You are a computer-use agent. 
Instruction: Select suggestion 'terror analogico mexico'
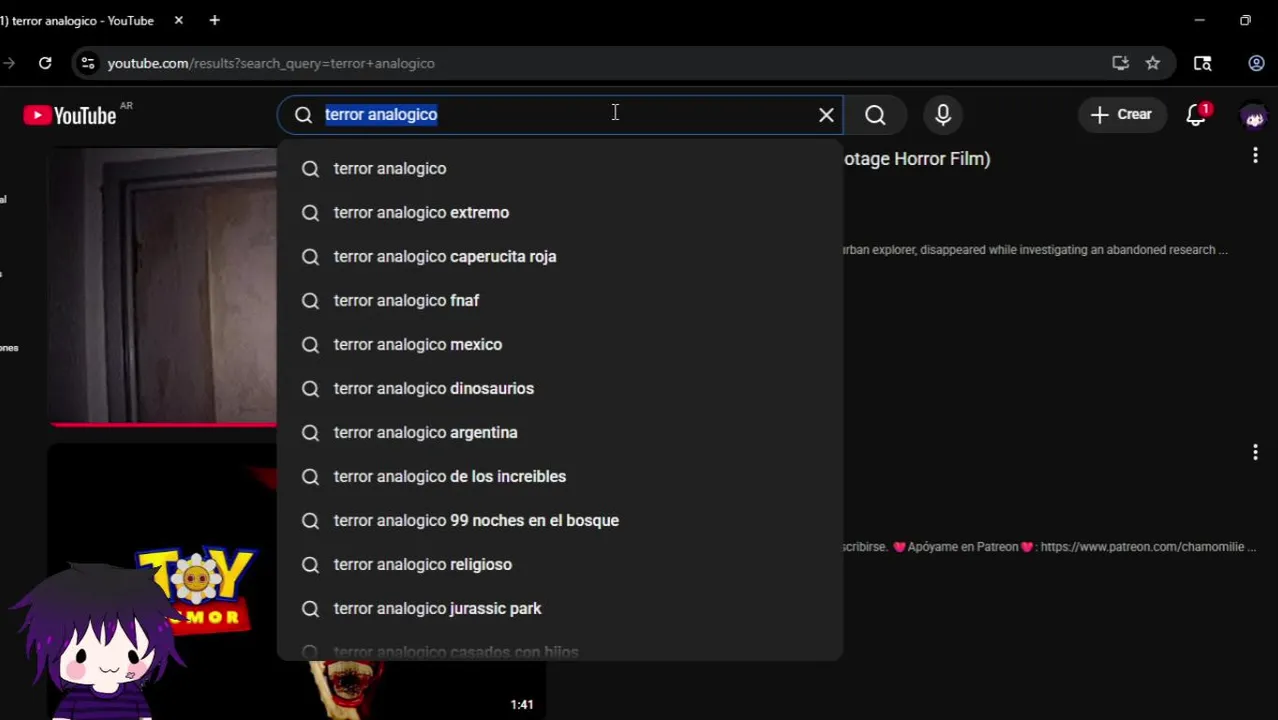[x=560, y=344]
